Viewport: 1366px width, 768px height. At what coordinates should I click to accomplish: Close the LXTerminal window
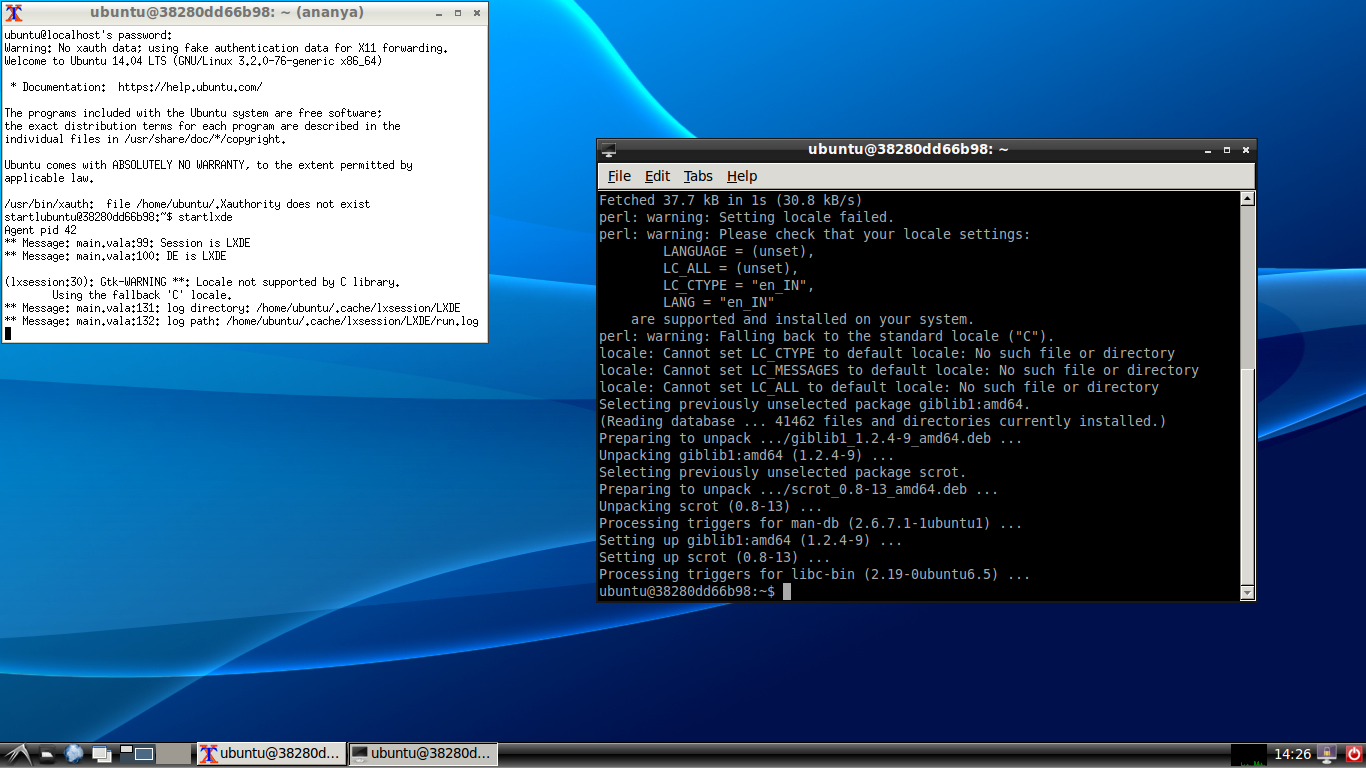1245,150
